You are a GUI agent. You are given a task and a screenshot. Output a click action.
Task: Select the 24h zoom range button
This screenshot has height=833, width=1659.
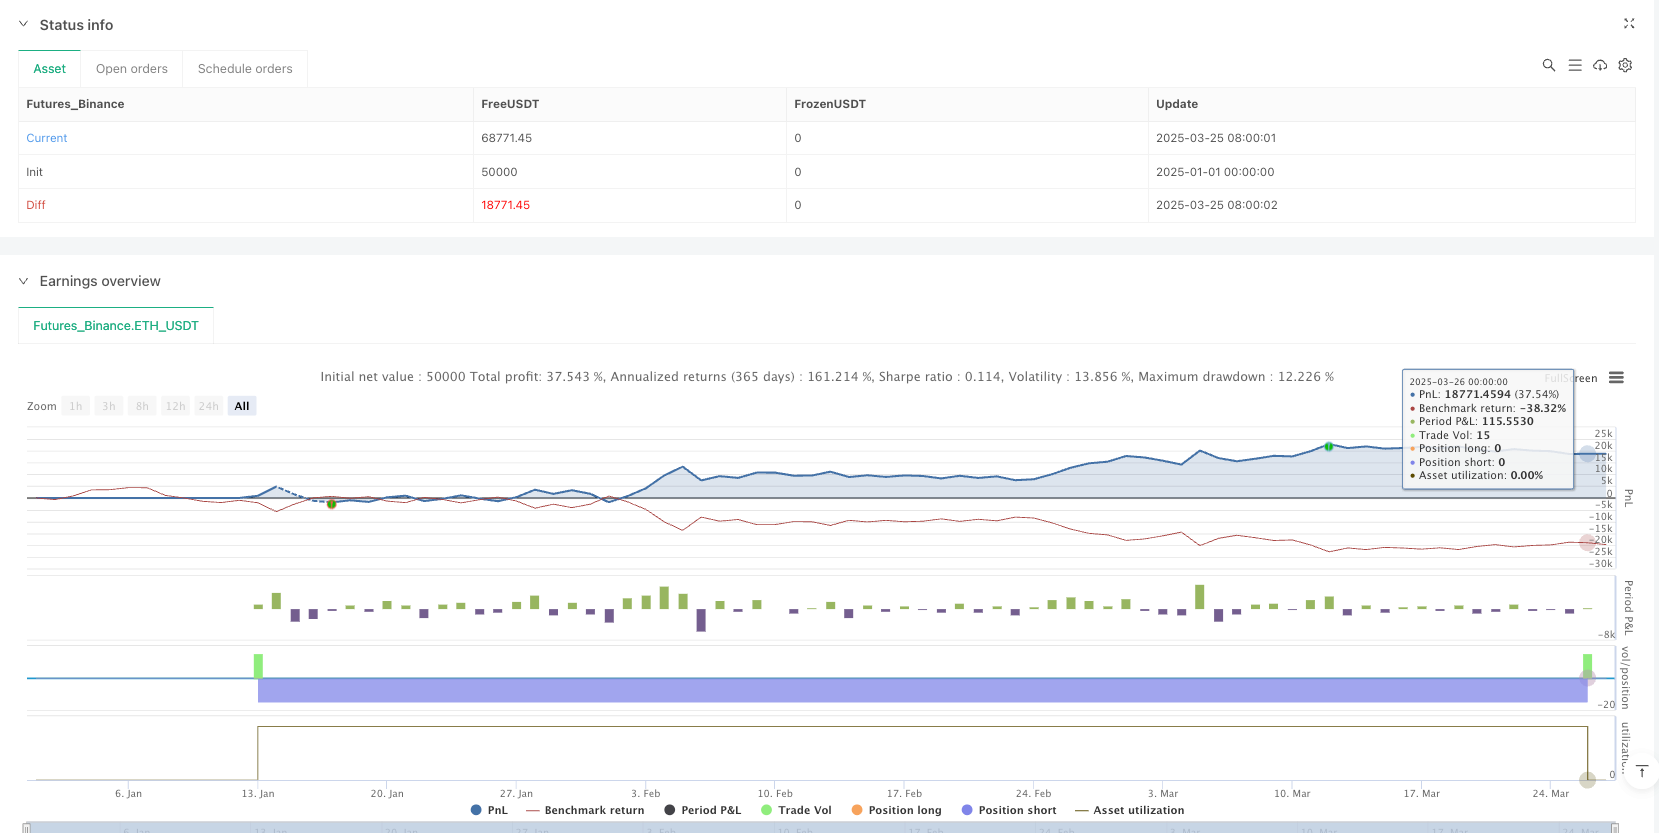208,406
